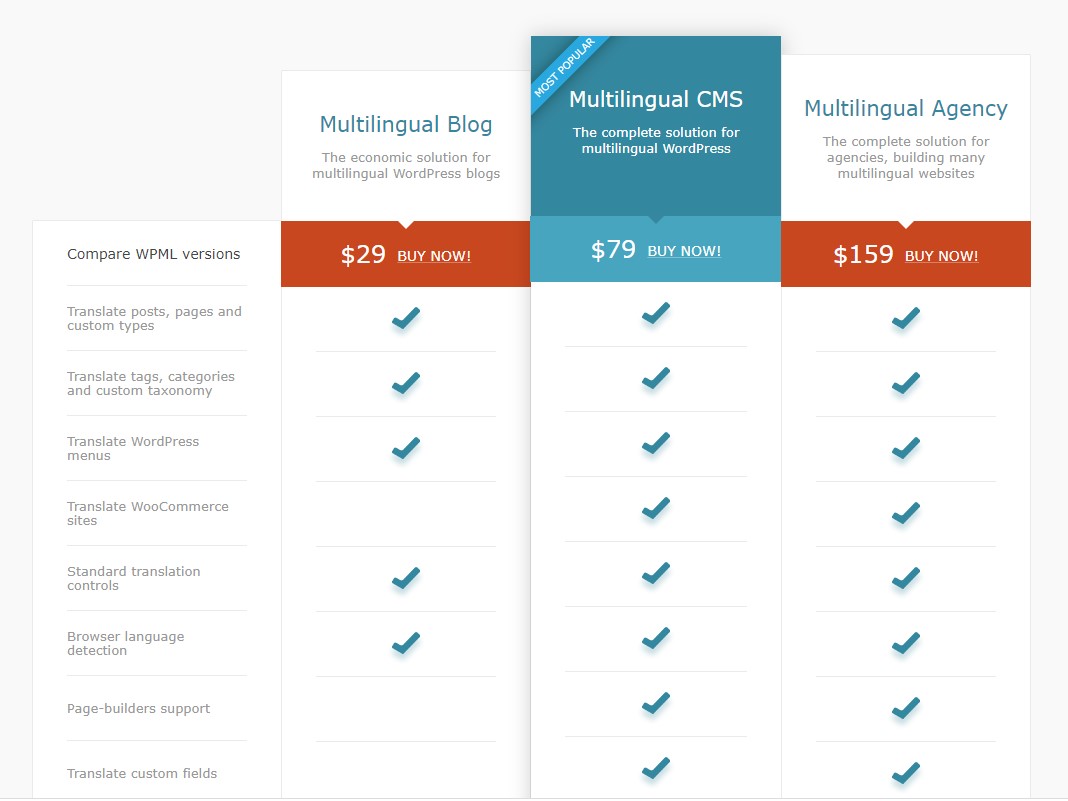Image resolution: width=1068 pixels, height=801 pixels.
Task: Click Multilingual Blog checkmark for browser language detection
Action: click(x=406, y=642)
